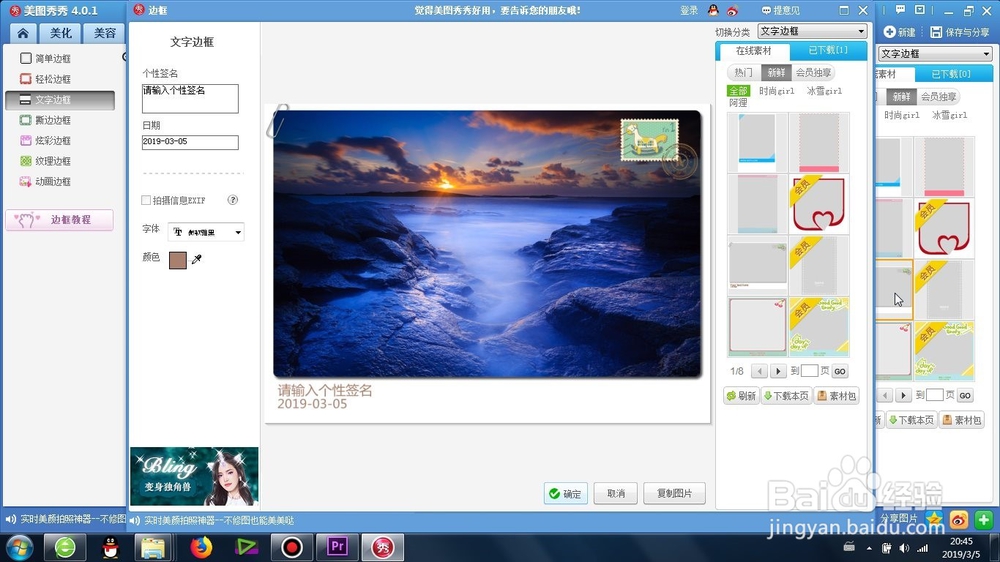Confirm with the 确定 button
The width and height of the screenshot is (1000, 562).
(566, 494)
